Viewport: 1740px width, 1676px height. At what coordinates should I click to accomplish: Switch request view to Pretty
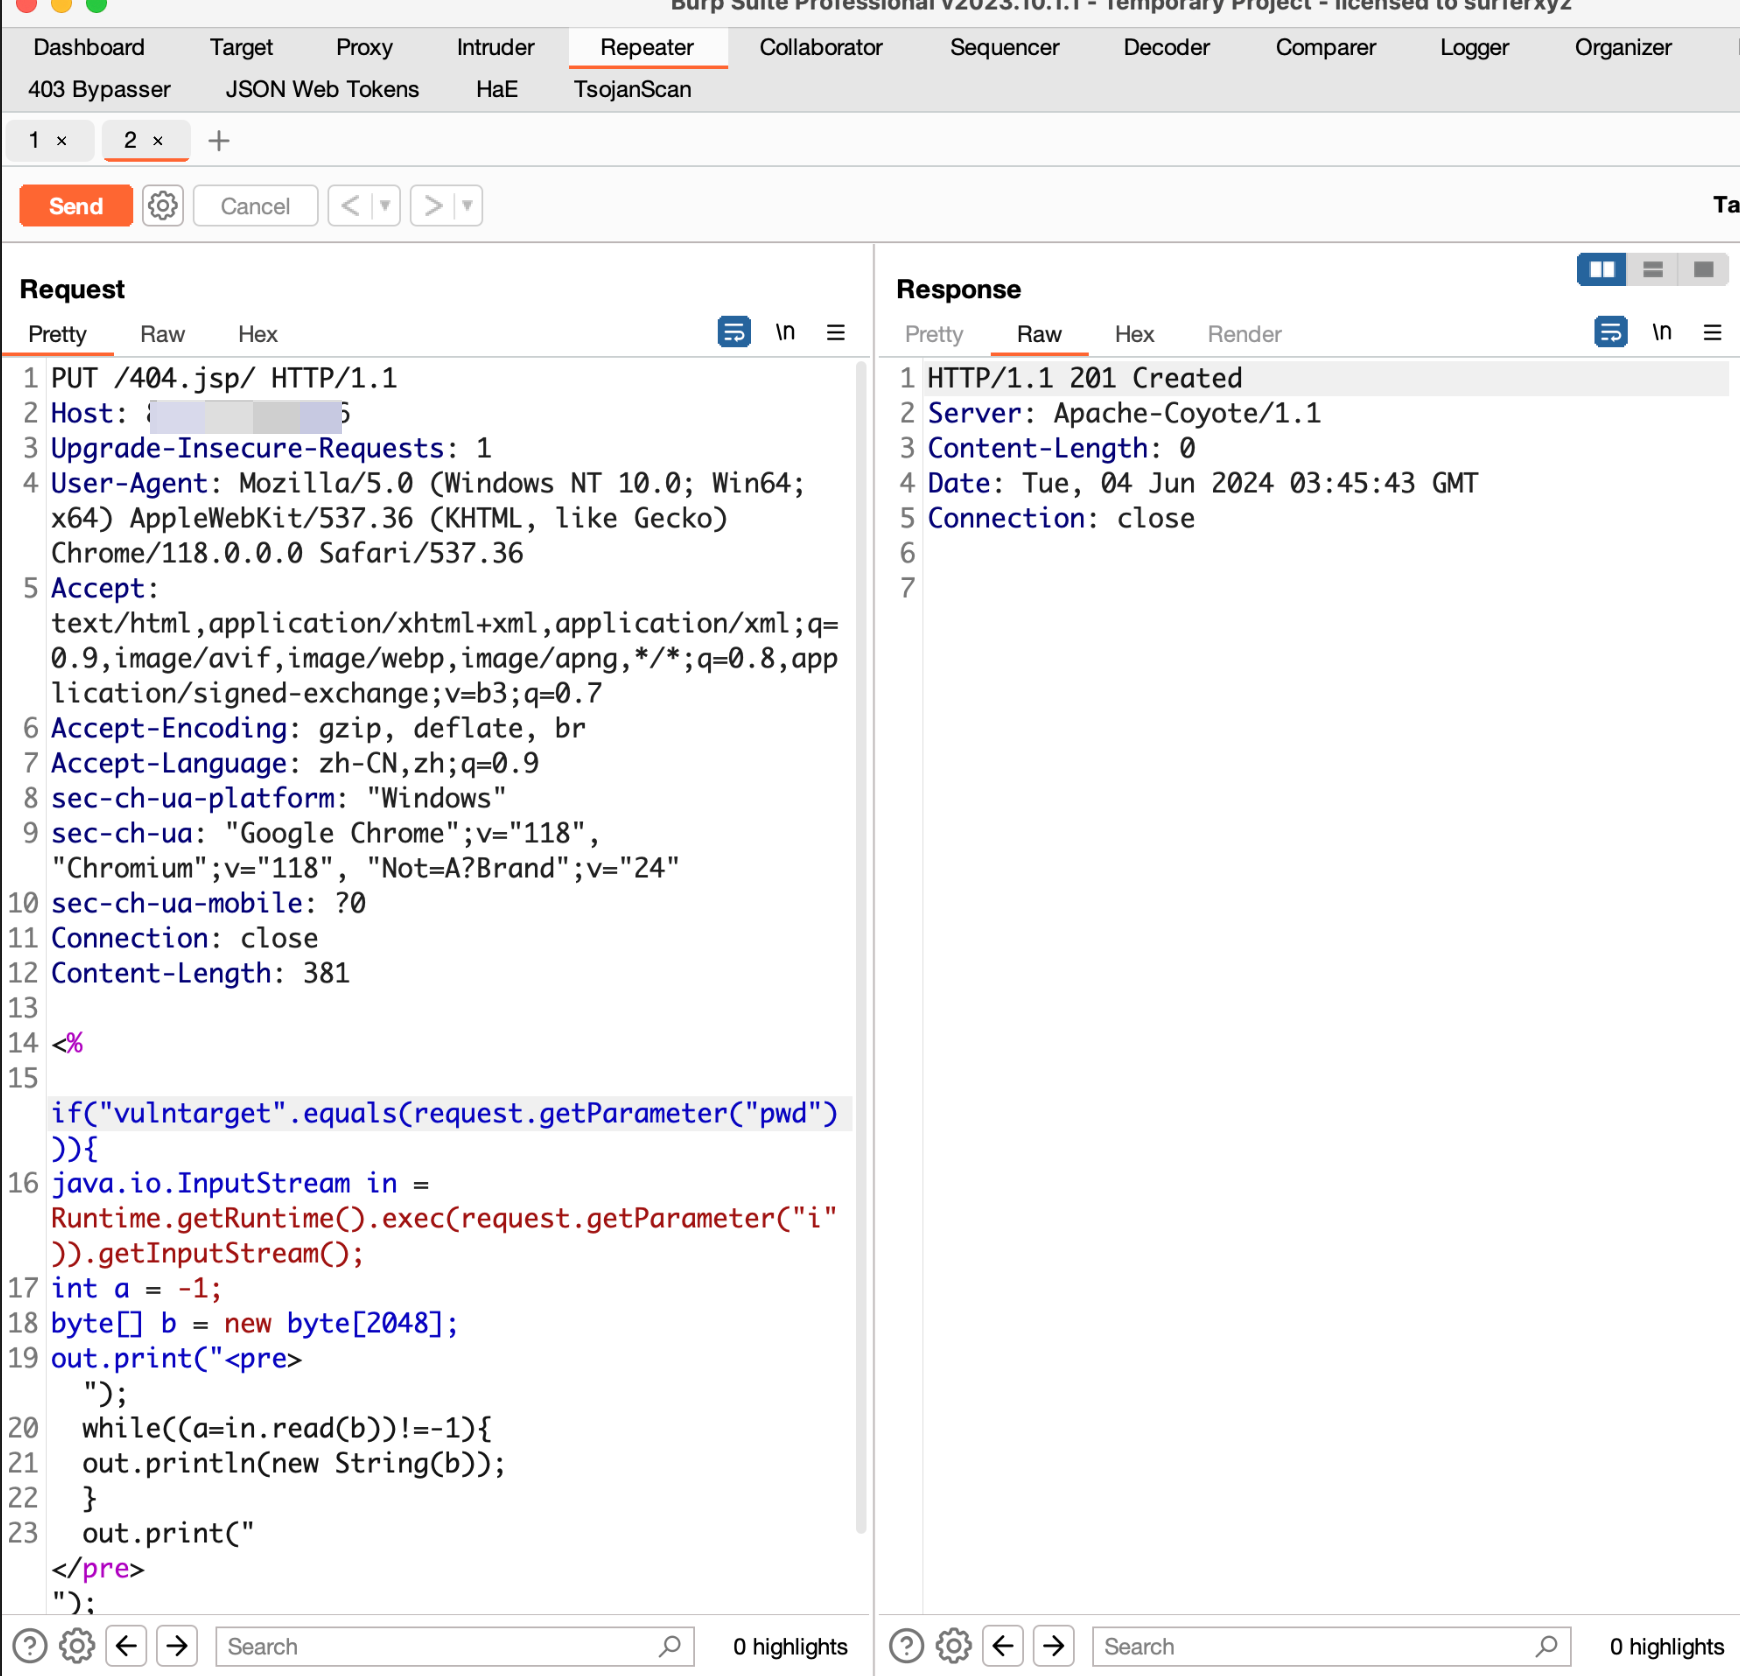pos(57,334)
